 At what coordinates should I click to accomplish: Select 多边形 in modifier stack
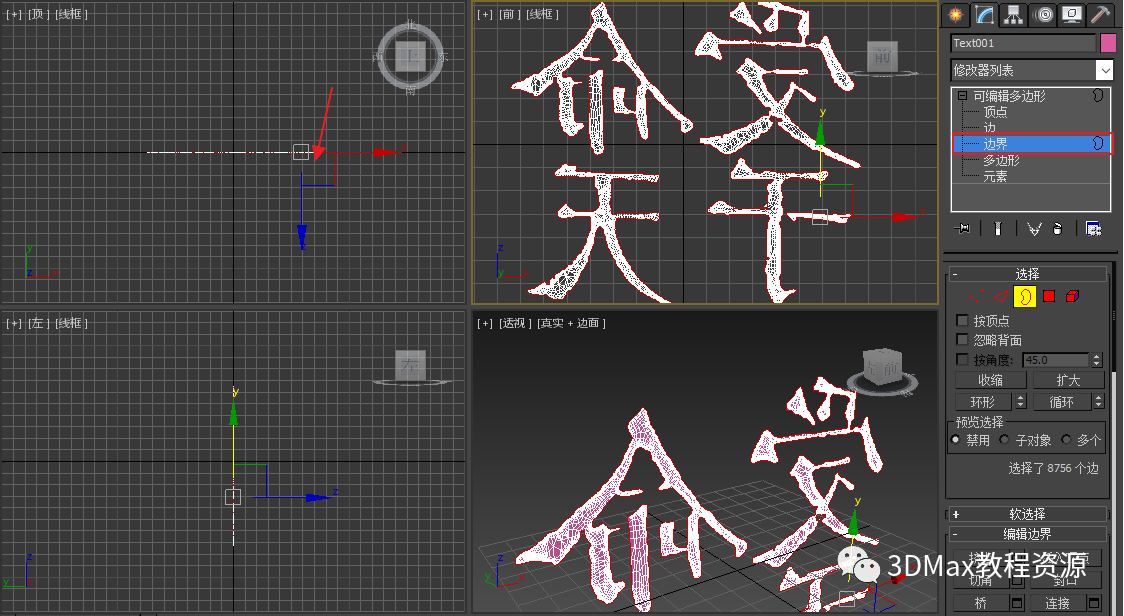tap(1001, 161)
